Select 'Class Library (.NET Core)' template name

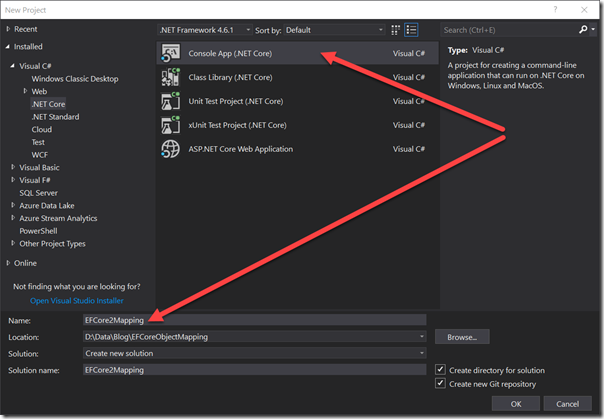coord(230,77)
